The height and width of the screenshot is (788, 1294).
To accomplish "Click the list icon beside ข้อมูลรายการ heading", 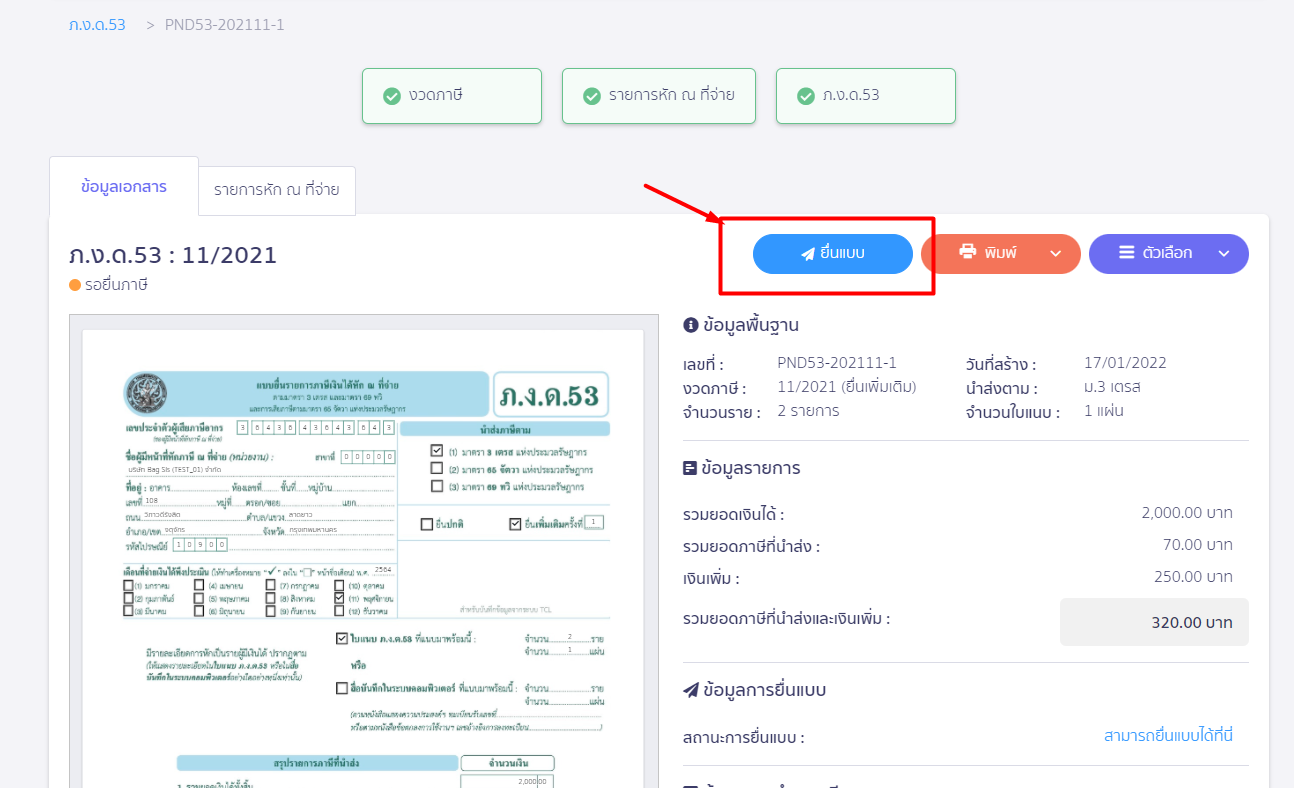I will 690,468.
